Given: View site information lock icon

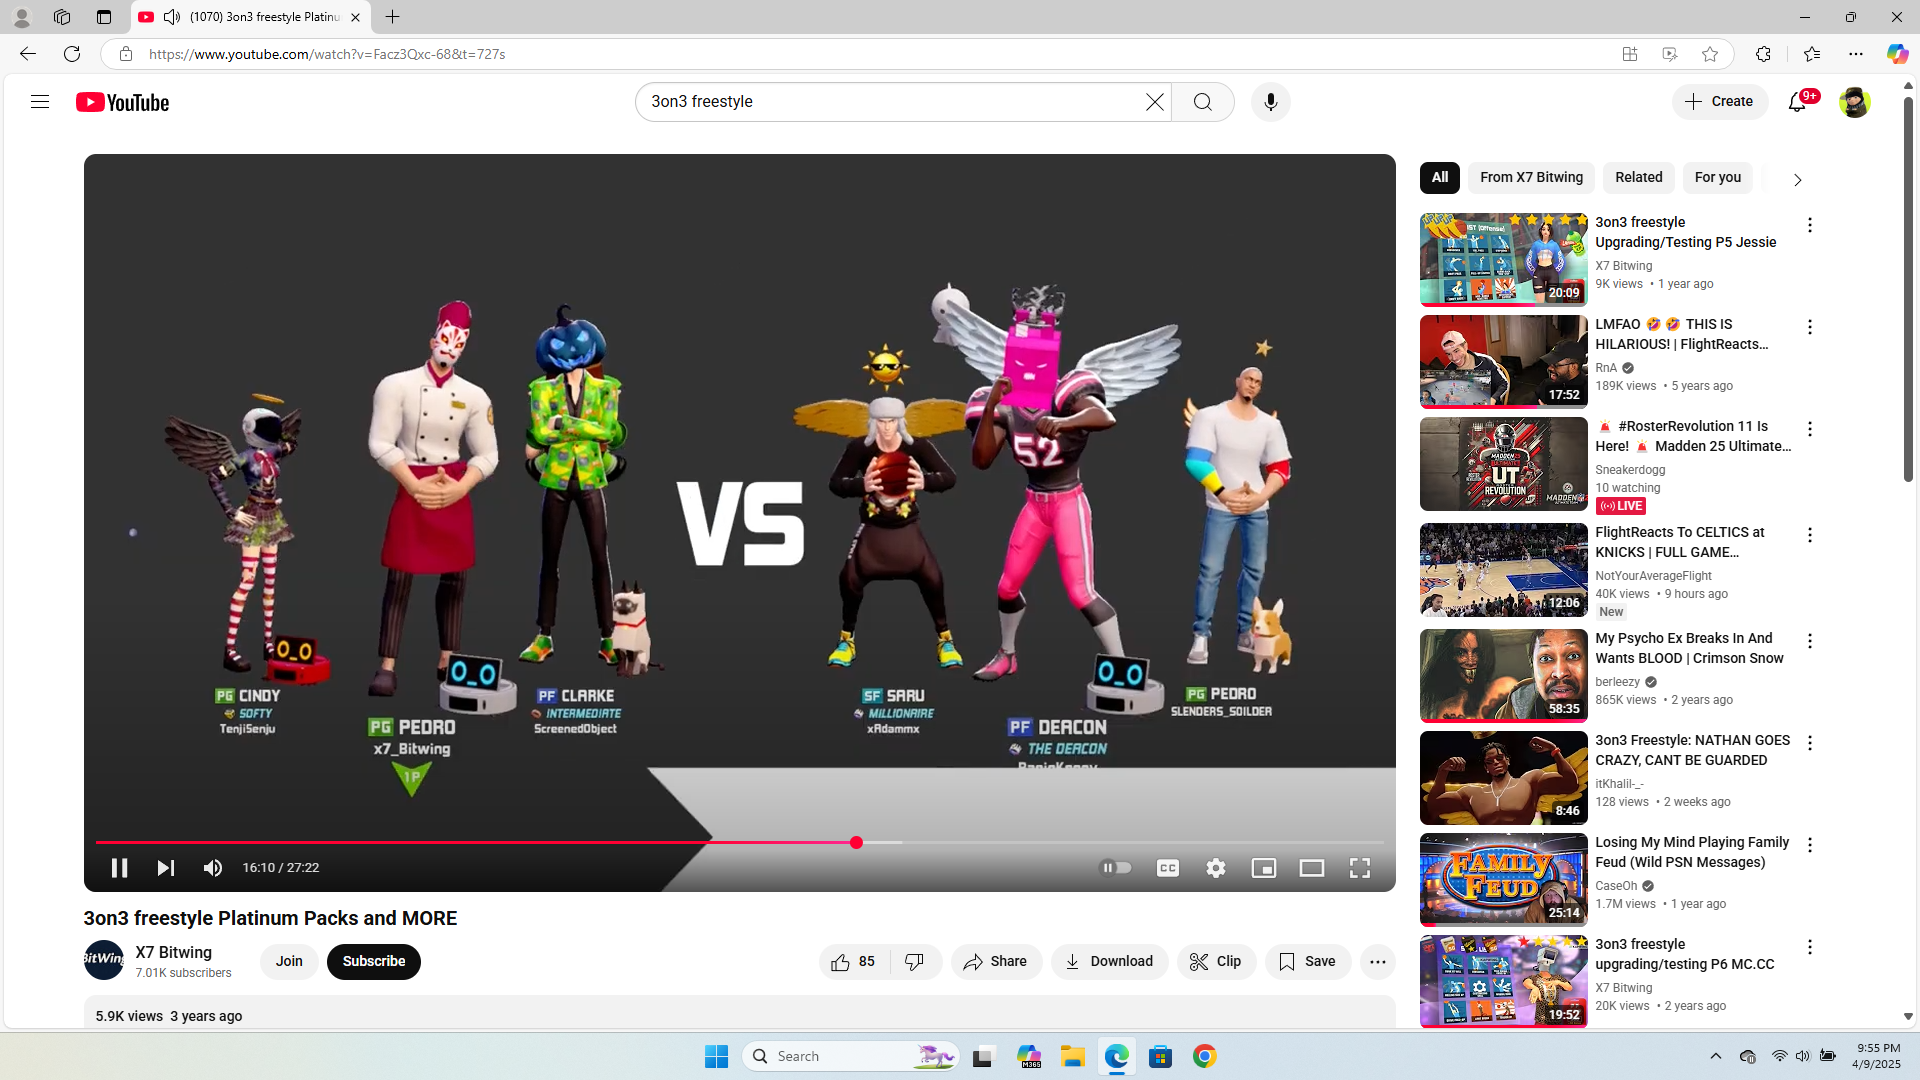Looking at the screenshot, I should (x=125, y=54).
